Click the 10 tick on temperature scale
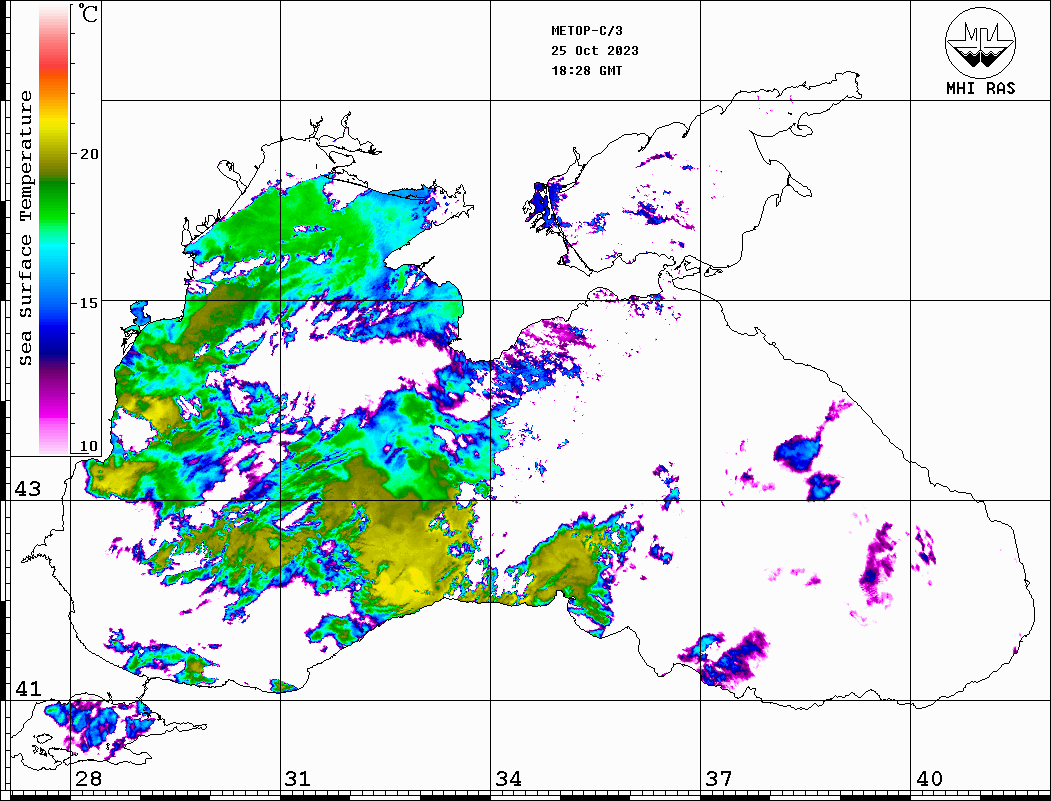 (x=88, y=446)
